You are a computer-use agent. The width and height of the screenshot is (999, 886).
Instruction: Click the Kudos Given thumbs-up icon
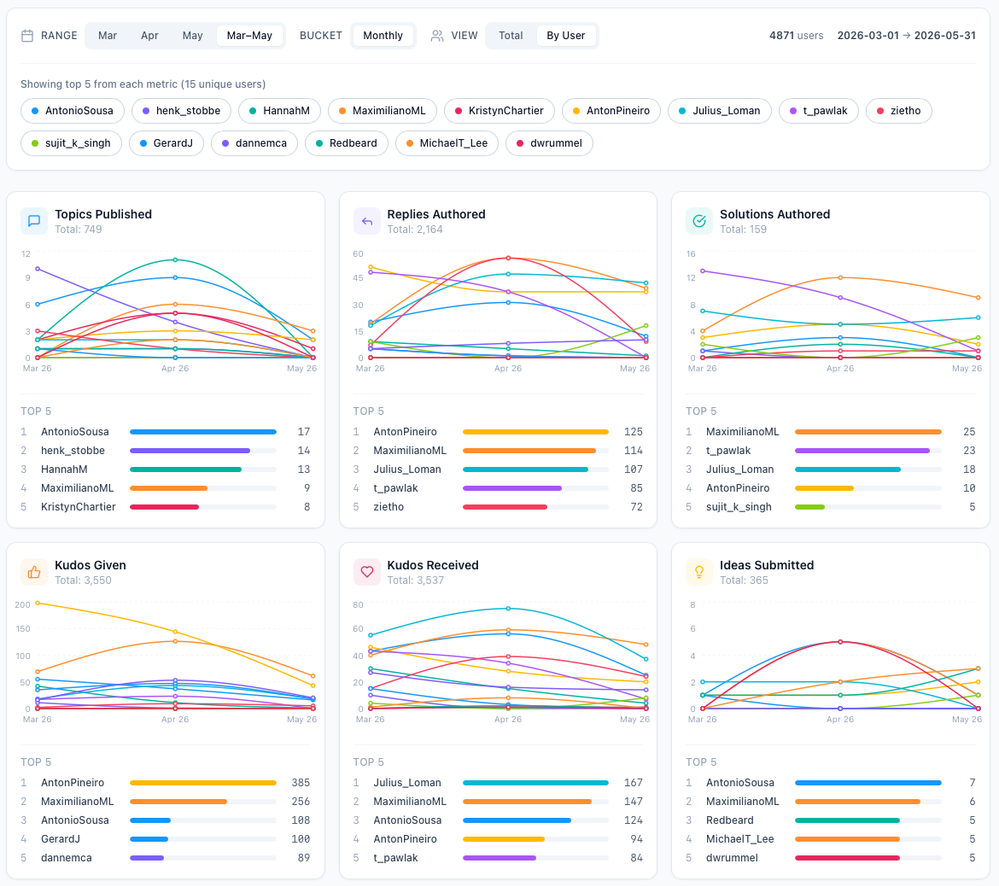[x=34, y=572]
